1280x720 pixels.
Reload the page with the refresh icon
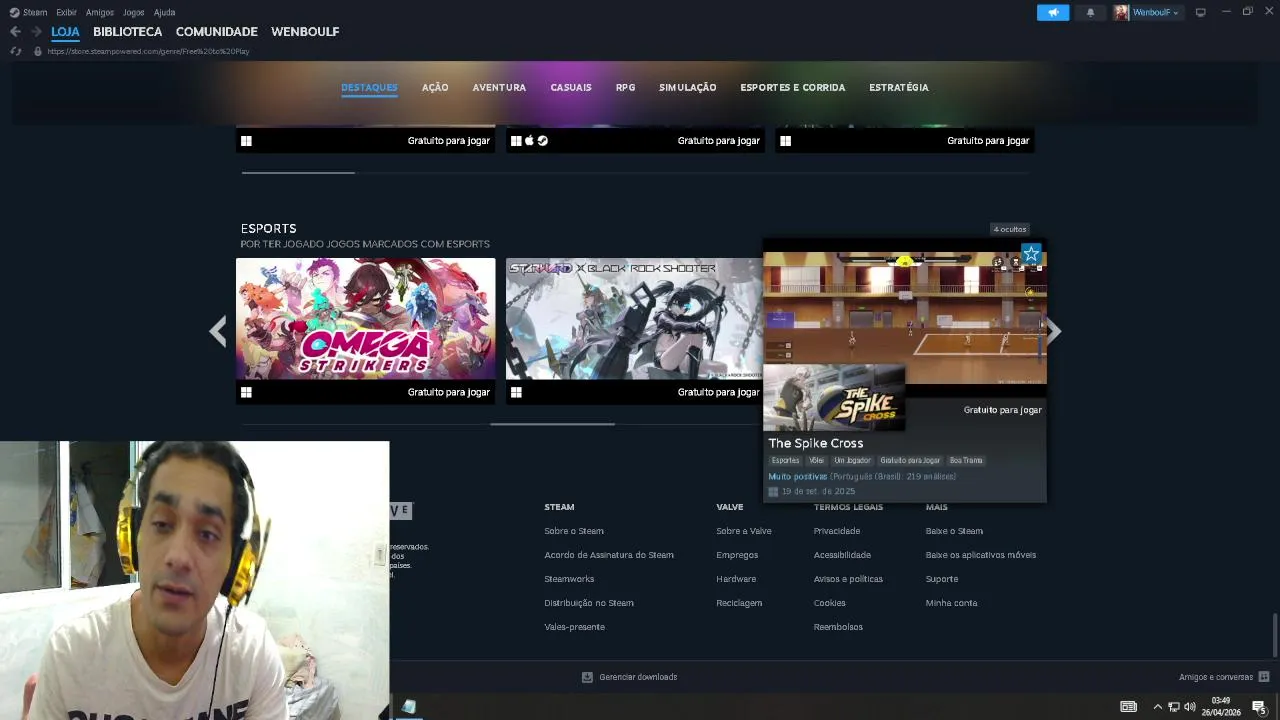click(x=15, y=51)
